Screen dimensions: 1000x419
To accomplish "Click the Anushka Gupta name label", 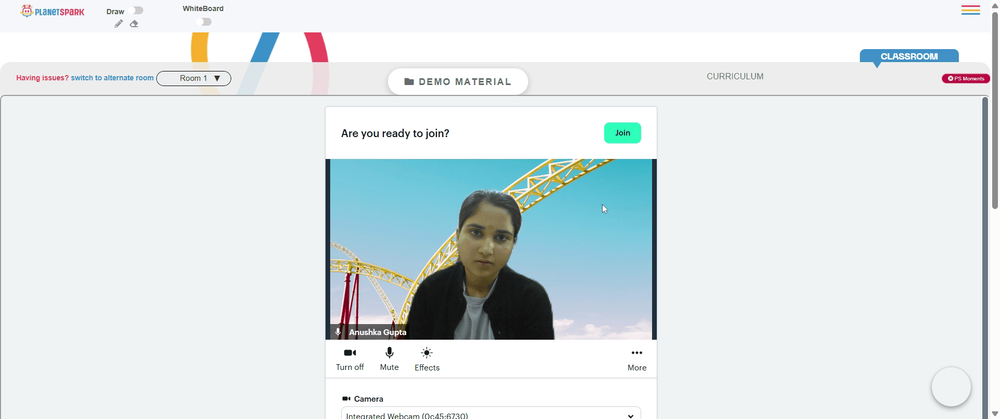I will pos(378,332).
